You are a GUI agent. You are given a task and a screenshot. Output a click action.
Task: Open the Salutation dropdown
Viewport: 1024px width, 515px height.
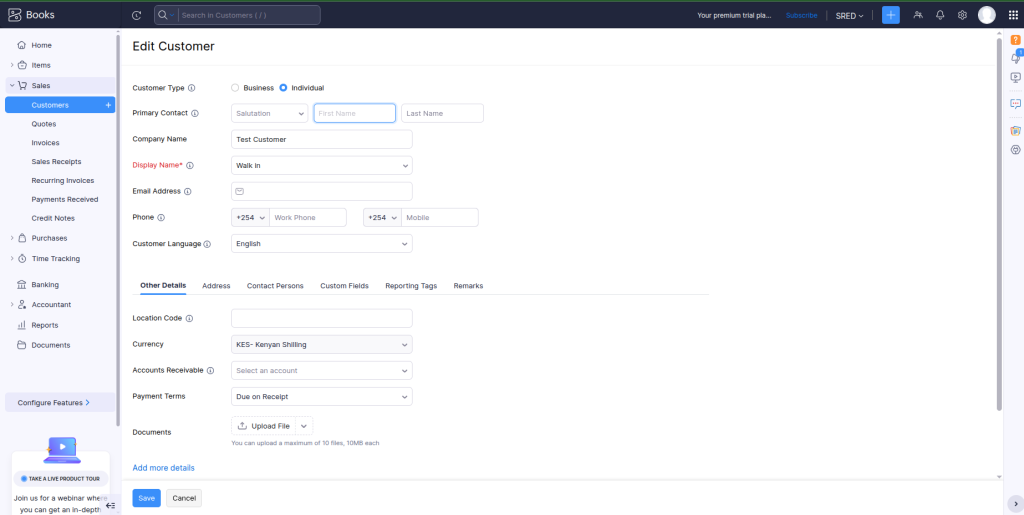pyautogui.click(x=270, y=113)
